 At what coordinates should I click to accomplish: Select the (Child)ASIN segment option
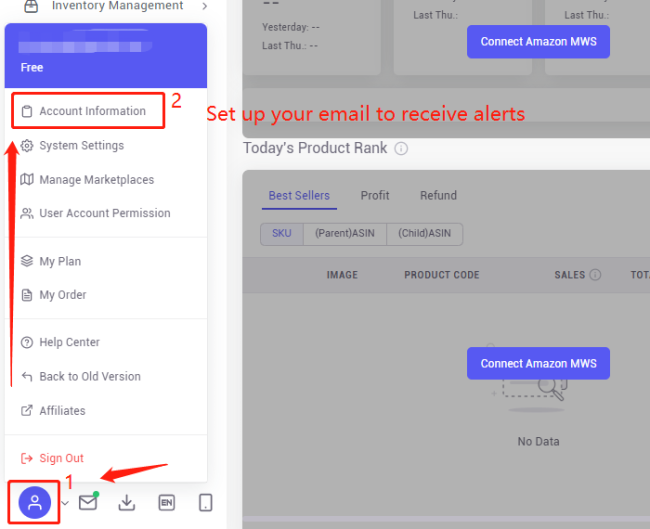[x=424, y=233]
